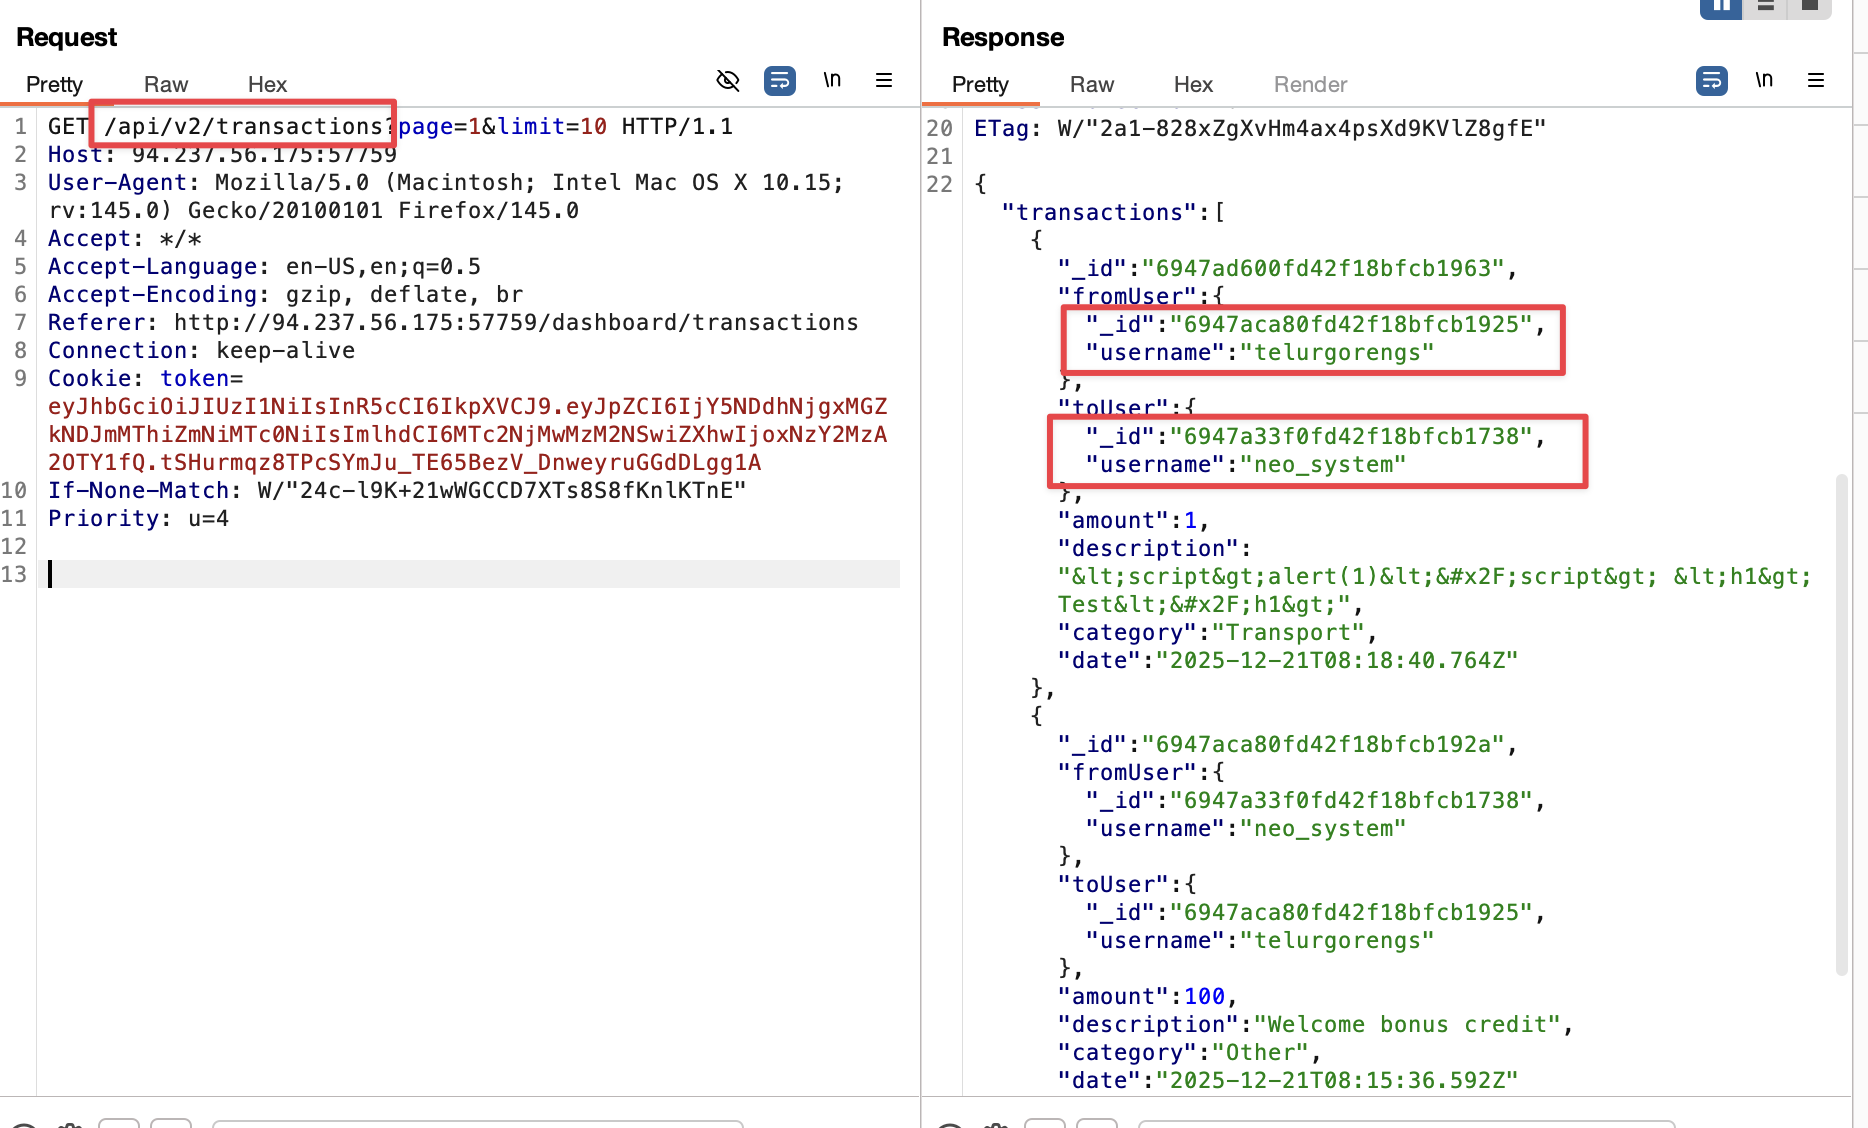Click the search magnifier icon below the Response panel
The image size is (1868, 1128).
coord(947,1124)
